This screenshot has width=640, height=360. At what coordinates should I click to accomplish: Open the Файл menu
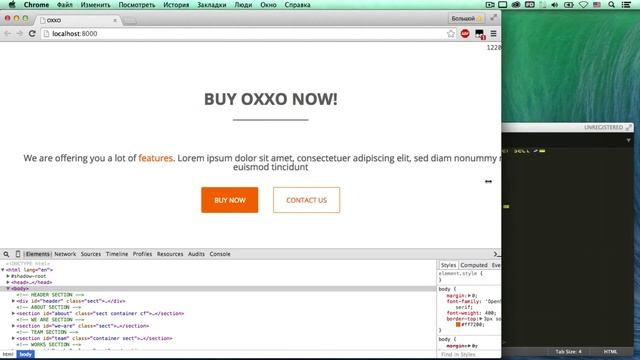(x=64, y=5)
